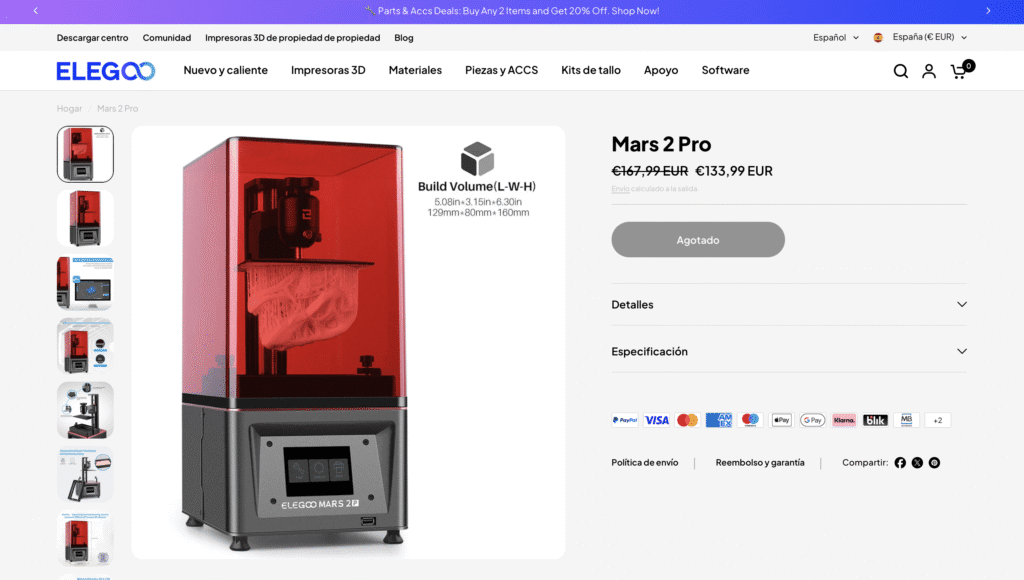Open the España (€ EUR) country selector

click(x=921, y=37)
